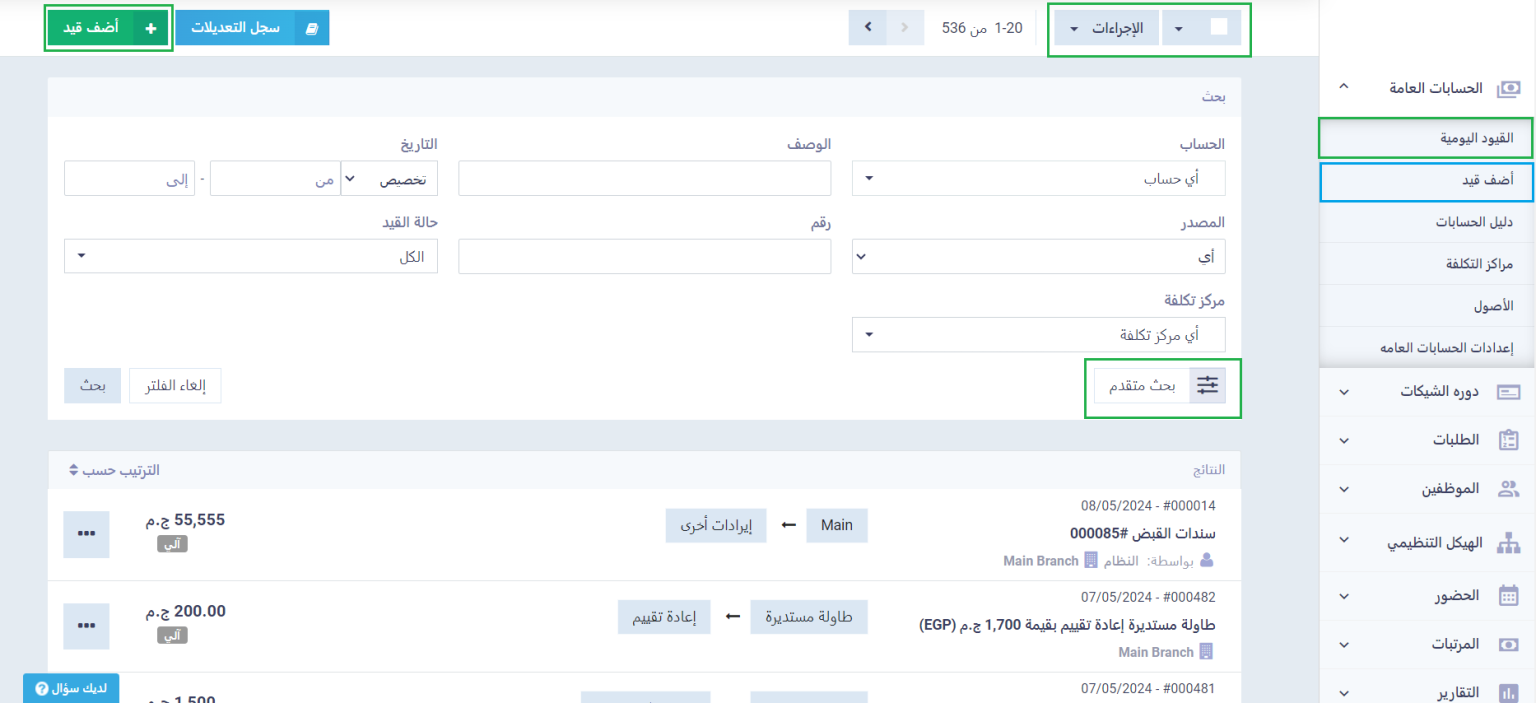This screenshot has width=1536, height=703.
Task: Click the إلغاء الفلتر button
Action: click(x=175, y=386)
